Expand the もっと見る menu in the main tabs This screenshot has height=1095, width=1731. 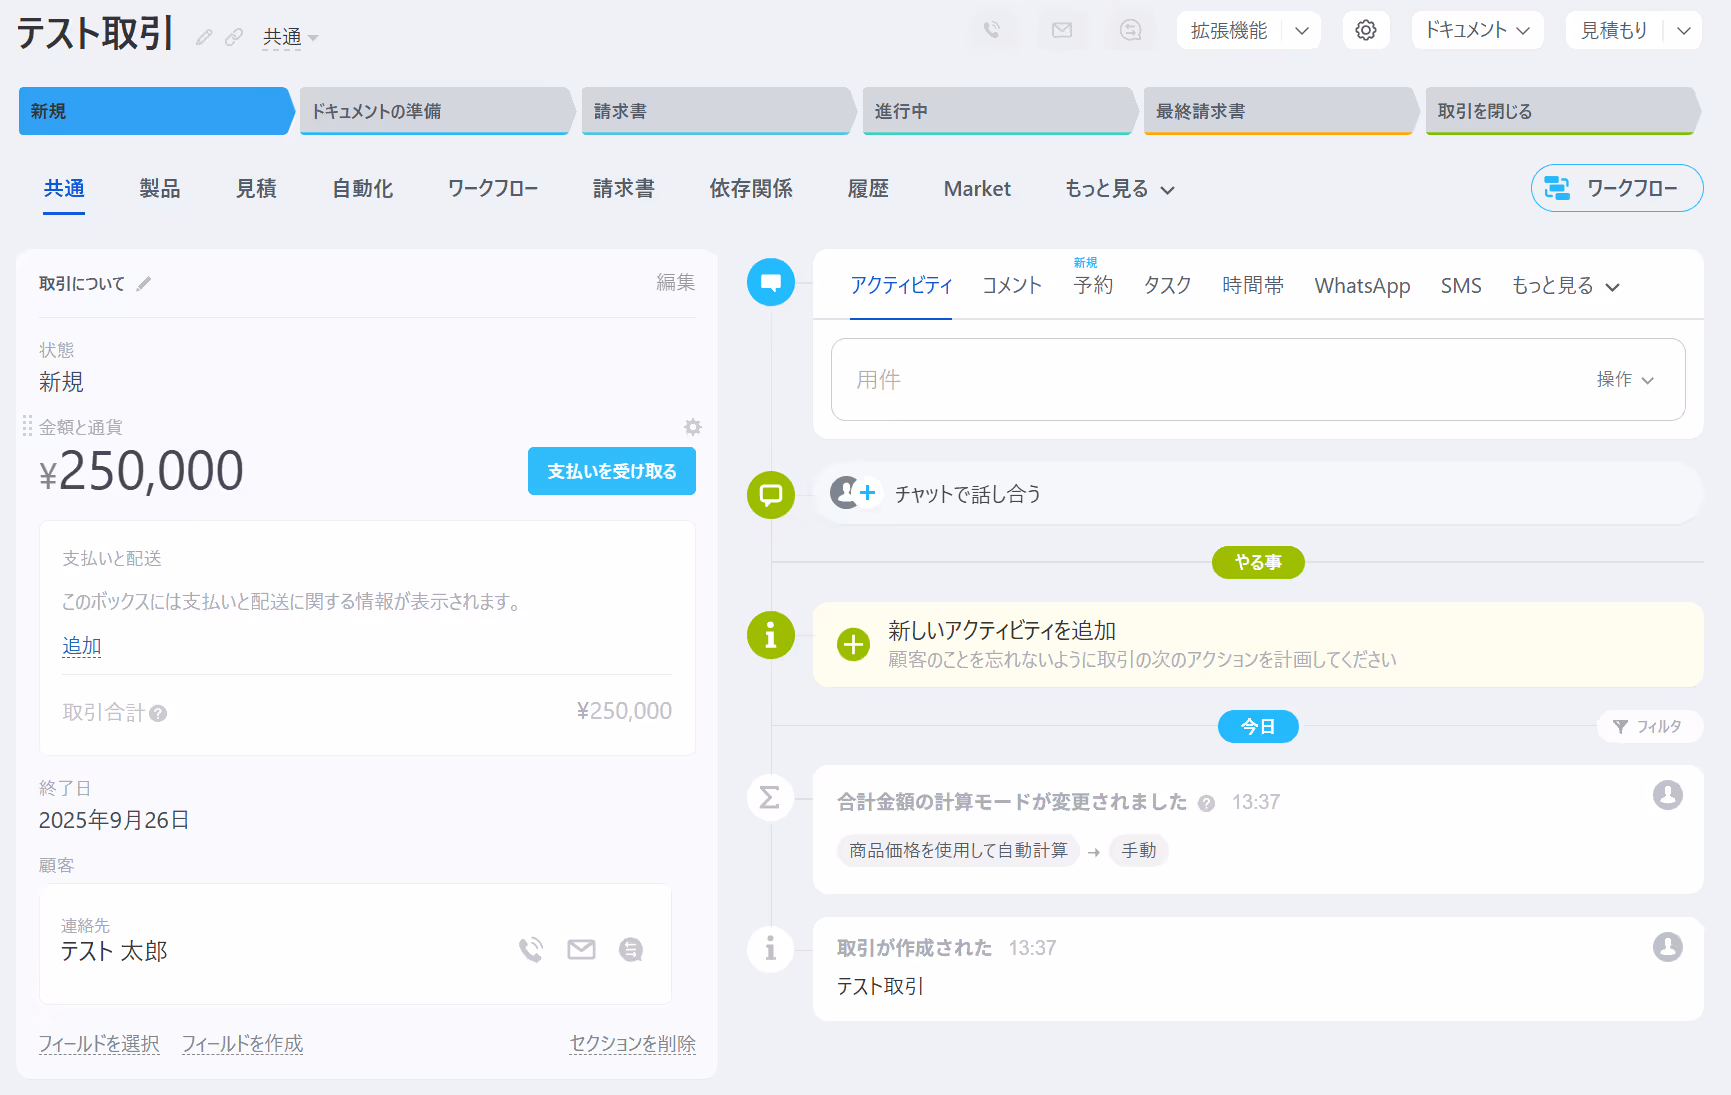[1119, 189]
